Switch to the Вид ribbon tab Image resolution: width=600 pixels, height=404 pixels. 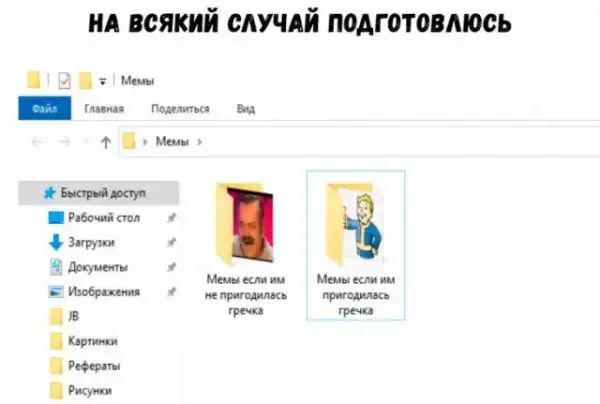tap(245, 109)
